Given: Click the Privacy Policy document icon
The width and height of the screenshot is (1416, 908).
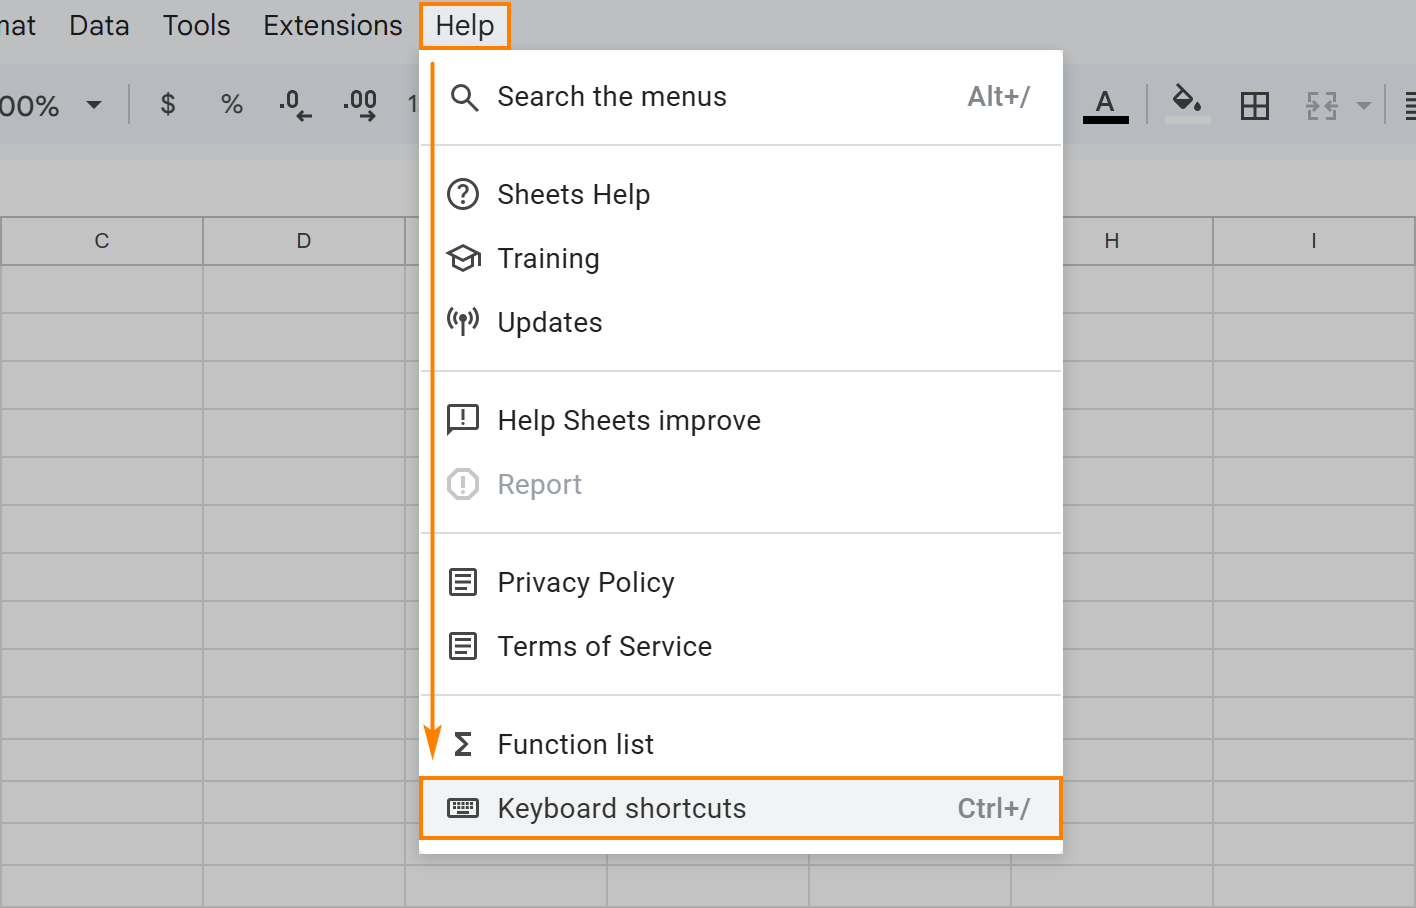Looking at the screenshot, I should tap(463, 582).
